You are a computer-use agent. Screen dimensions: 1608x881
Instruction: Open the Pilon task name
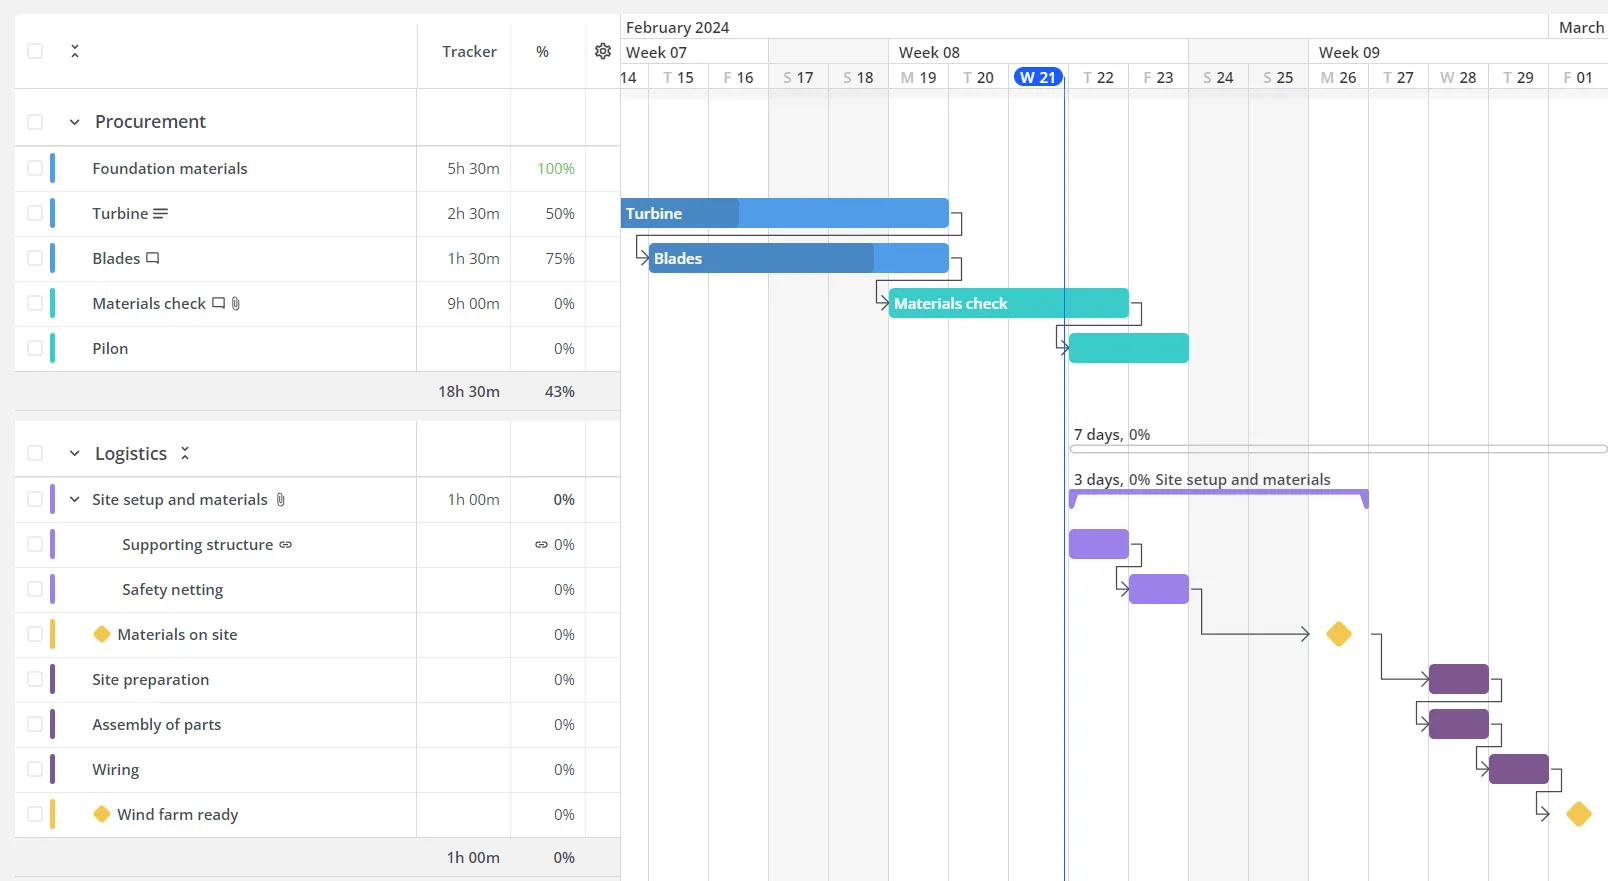click(x=110, y=349)
